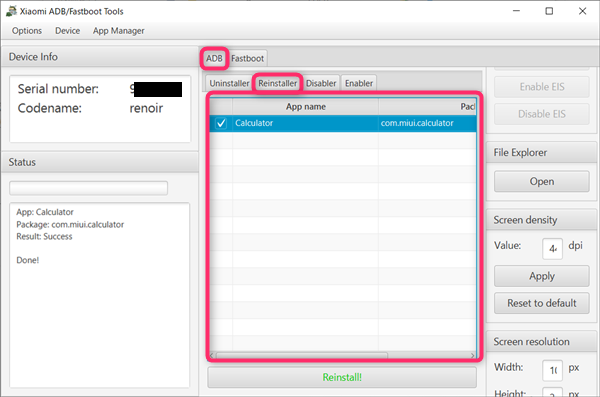Click the scrollbar left arrow in app table
Viewport: 600px width, 397px height.
click(x=212, y=356)
